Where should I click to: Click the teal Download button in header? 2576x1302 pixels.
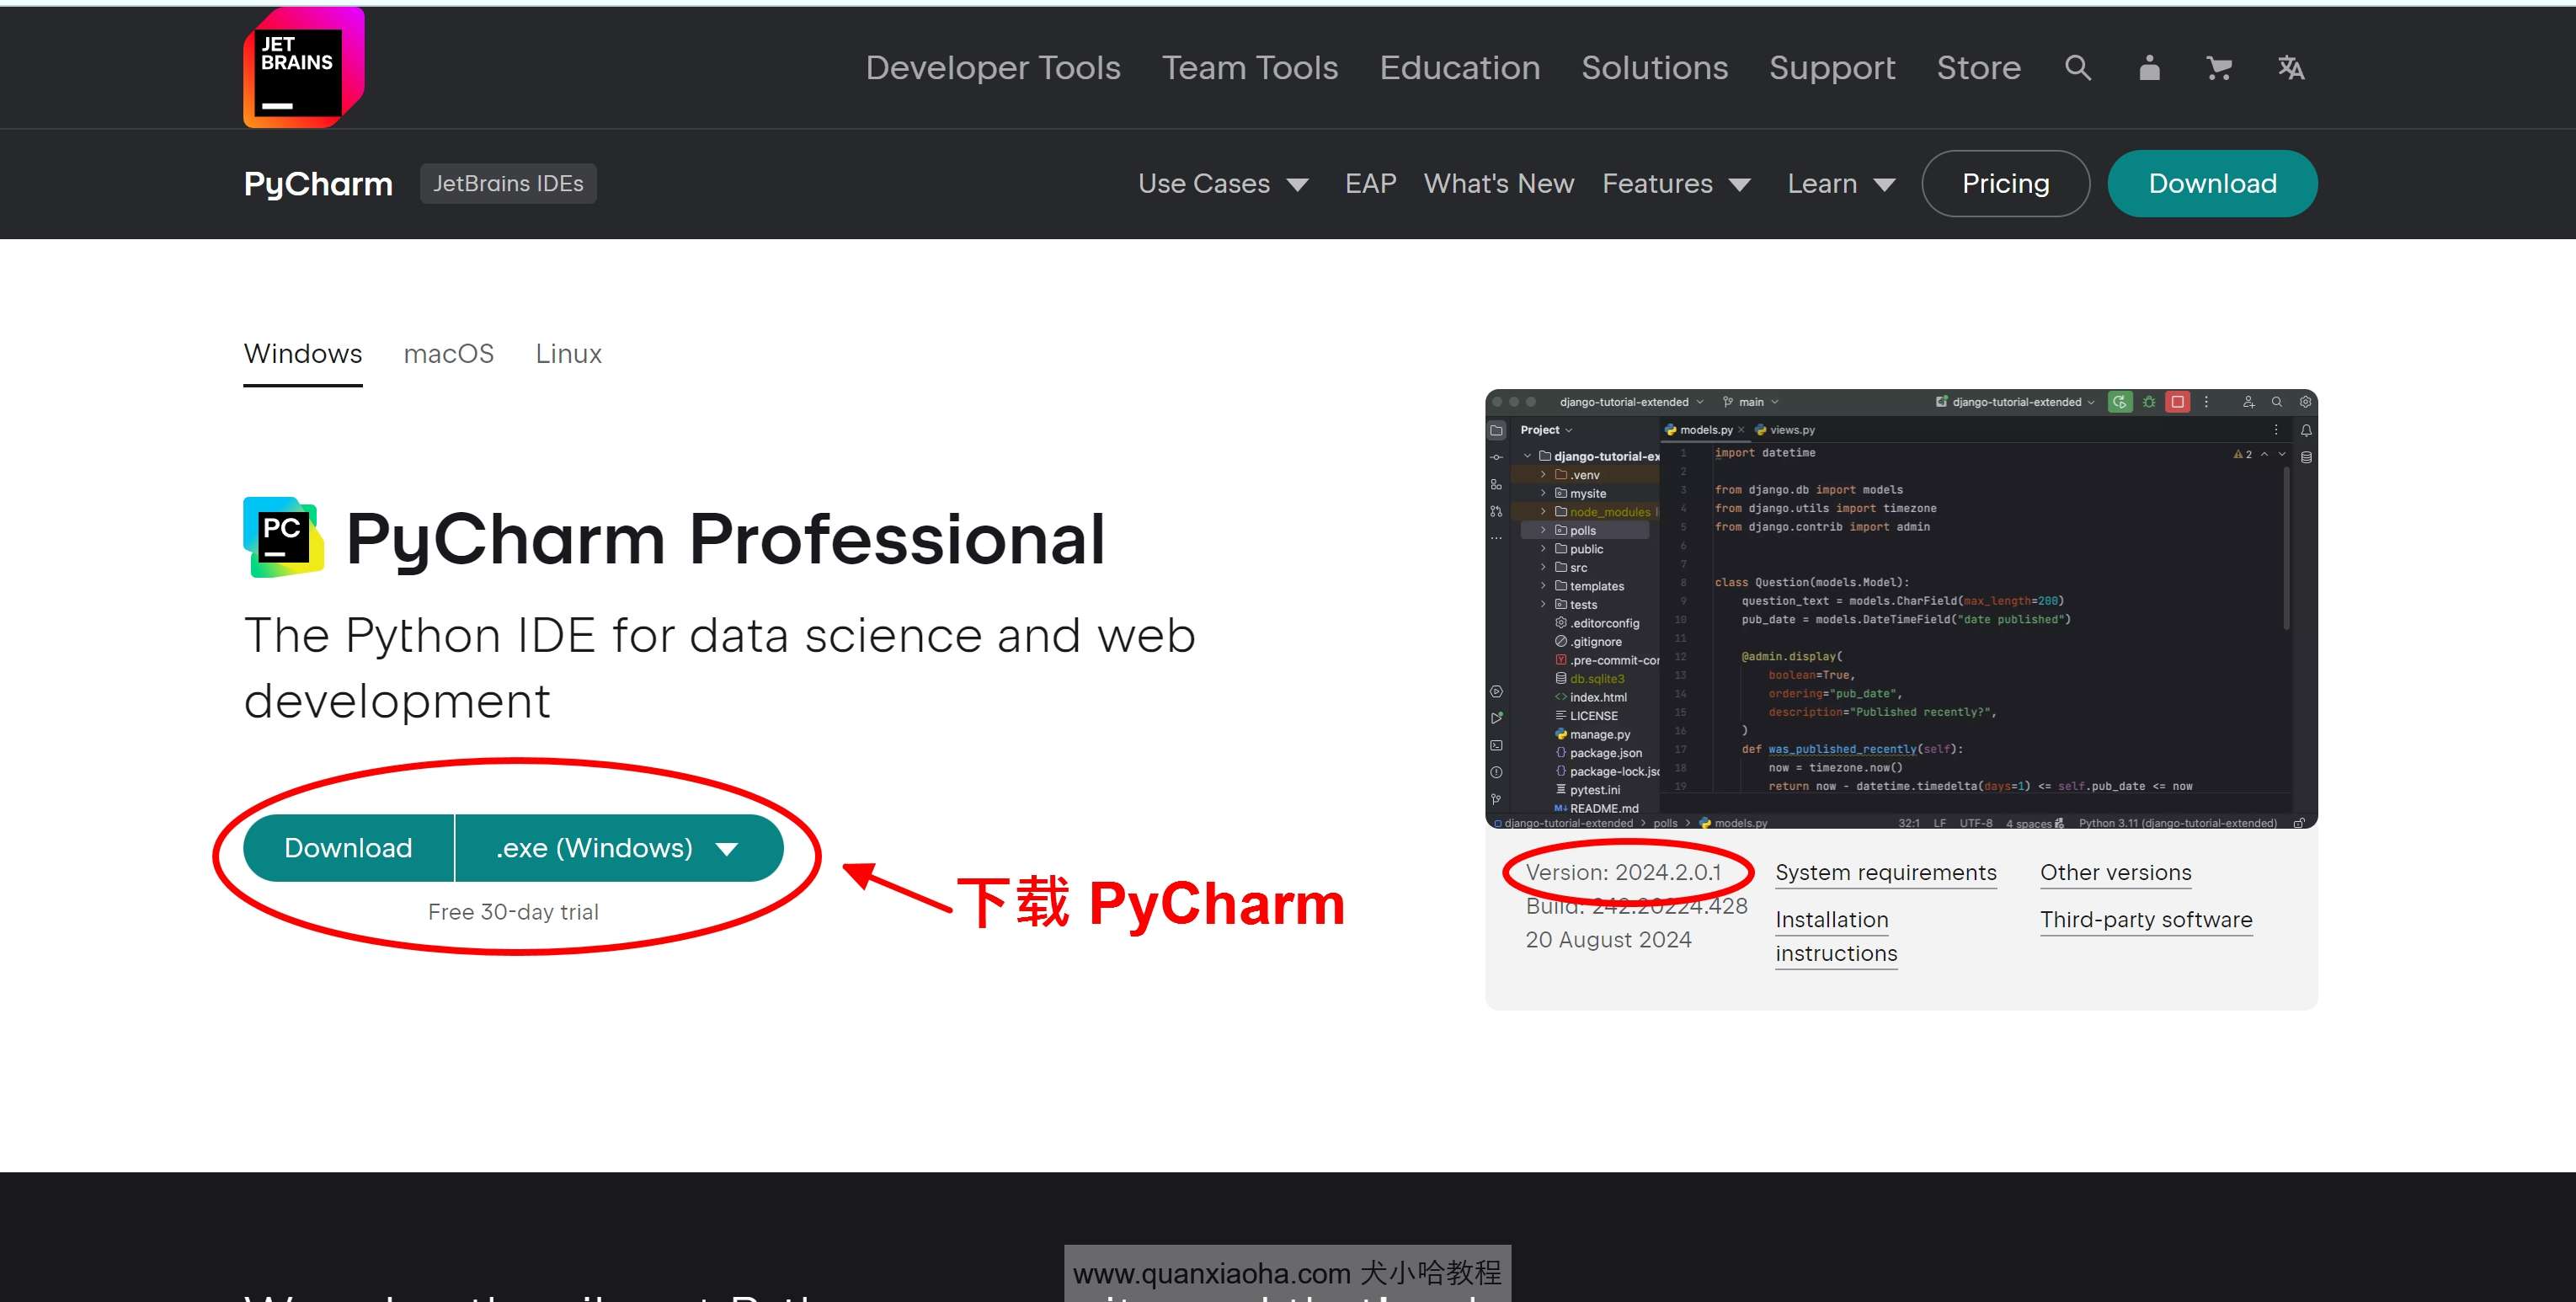click(2212, 184)
